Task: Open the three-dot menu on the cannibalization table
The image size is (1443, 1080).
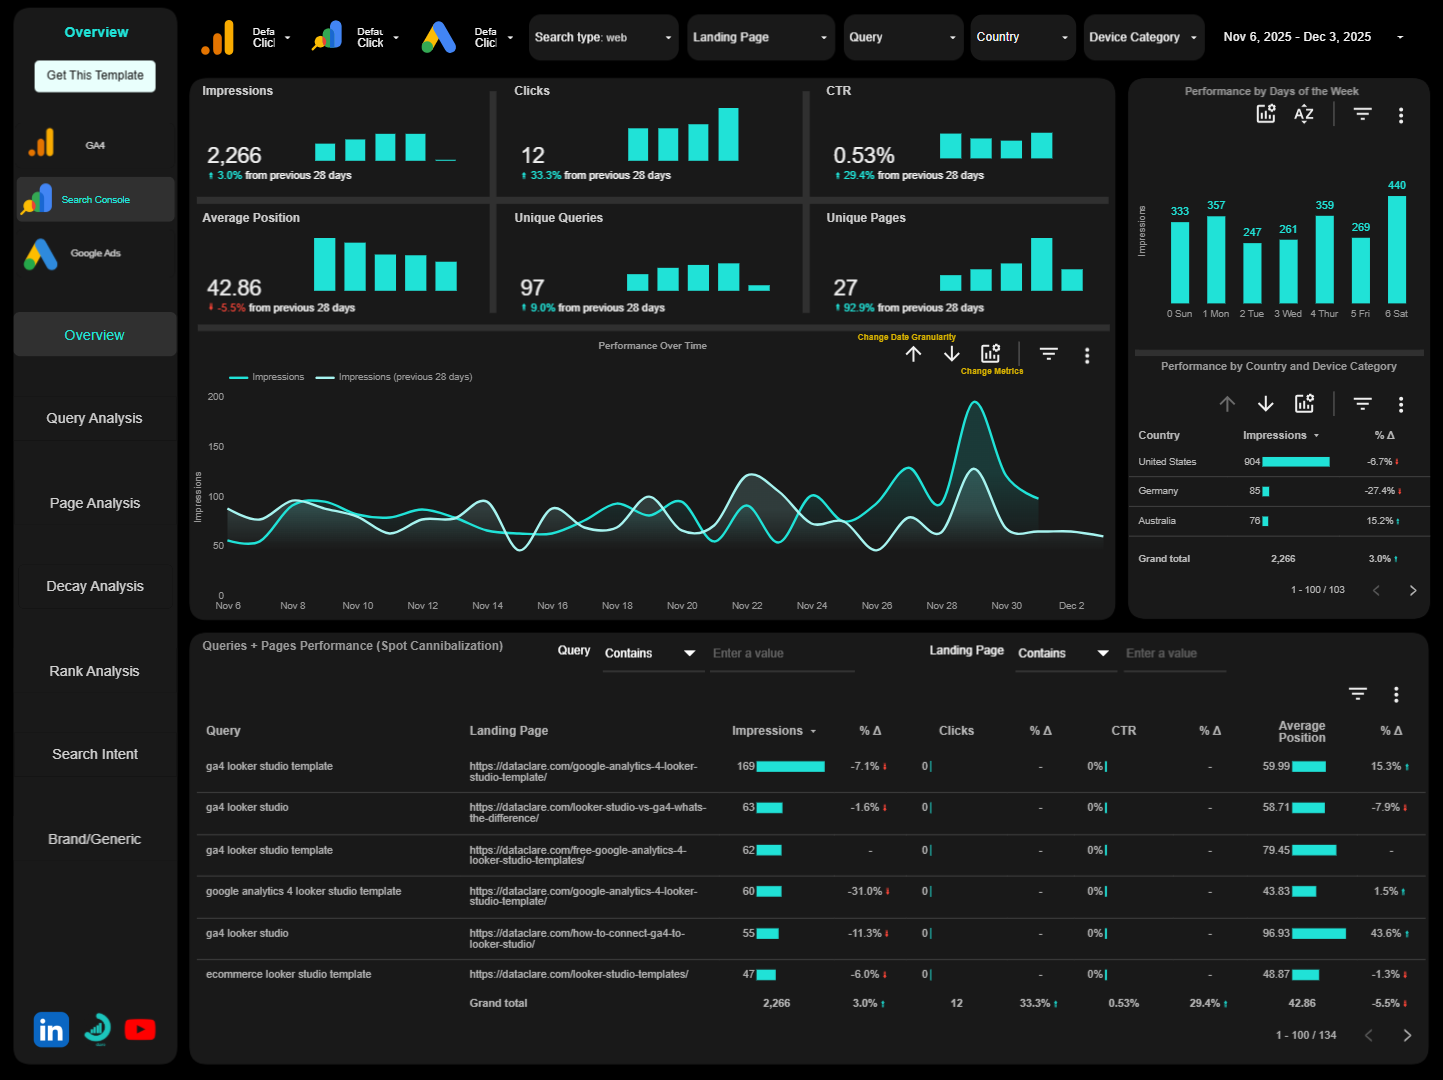Action: point(1396,693)
